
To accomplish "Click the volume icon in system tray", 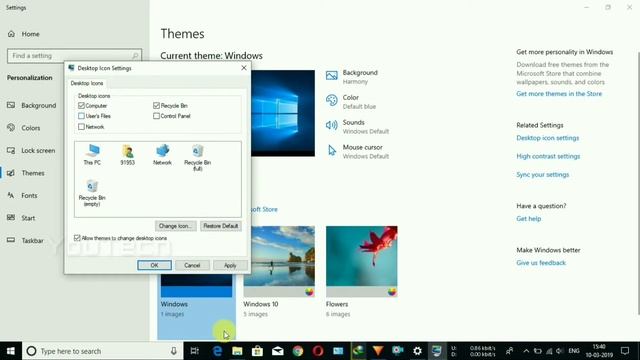I will (560, 351).
